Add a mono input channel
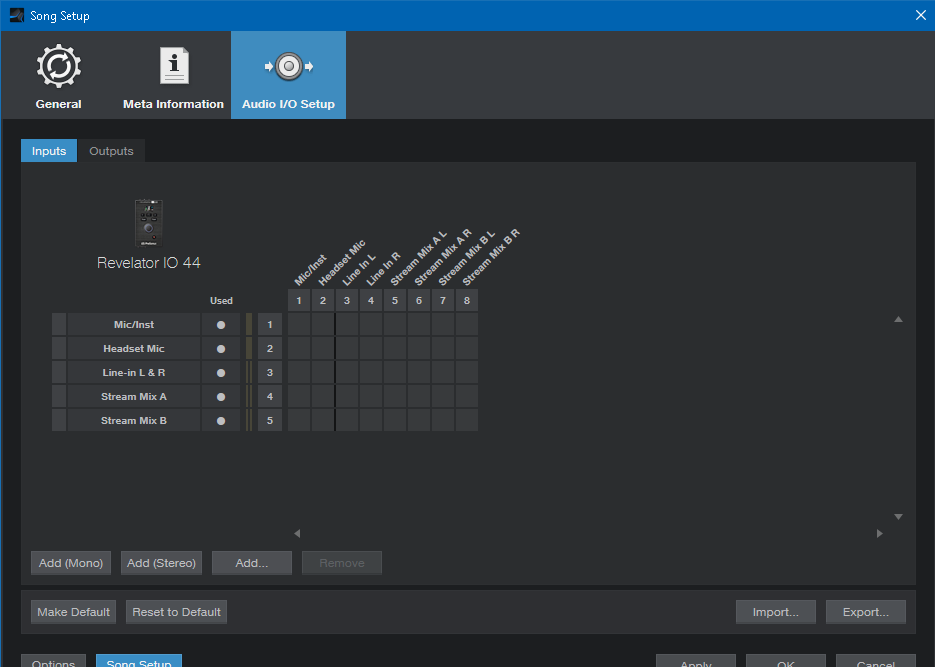The image size is (935, 667). click(71, 563)
